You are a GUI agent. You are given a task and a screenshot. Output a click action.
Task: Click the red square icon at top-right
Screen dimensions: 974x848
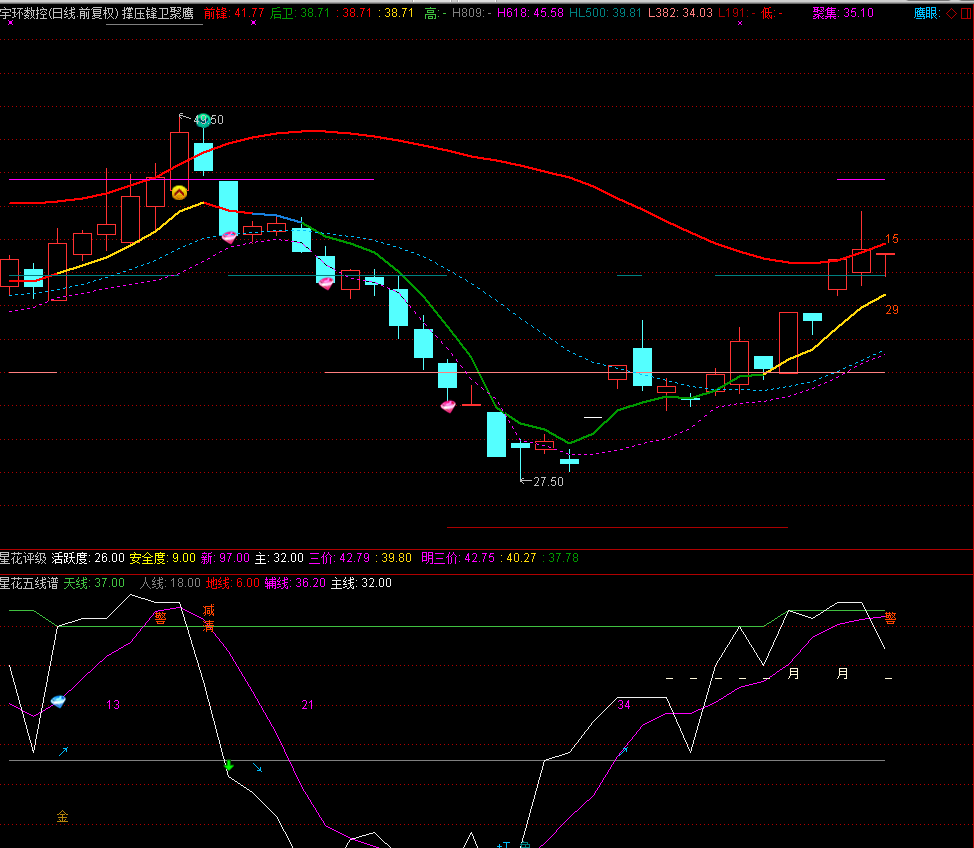967,13
